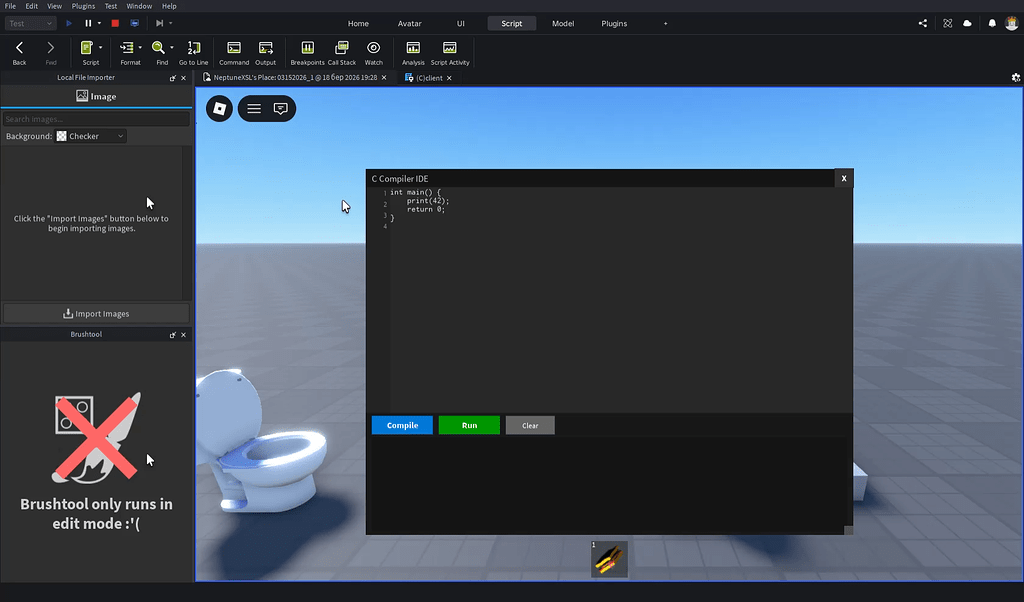Undock the Local File Importer panel

(x=172, y=78)
